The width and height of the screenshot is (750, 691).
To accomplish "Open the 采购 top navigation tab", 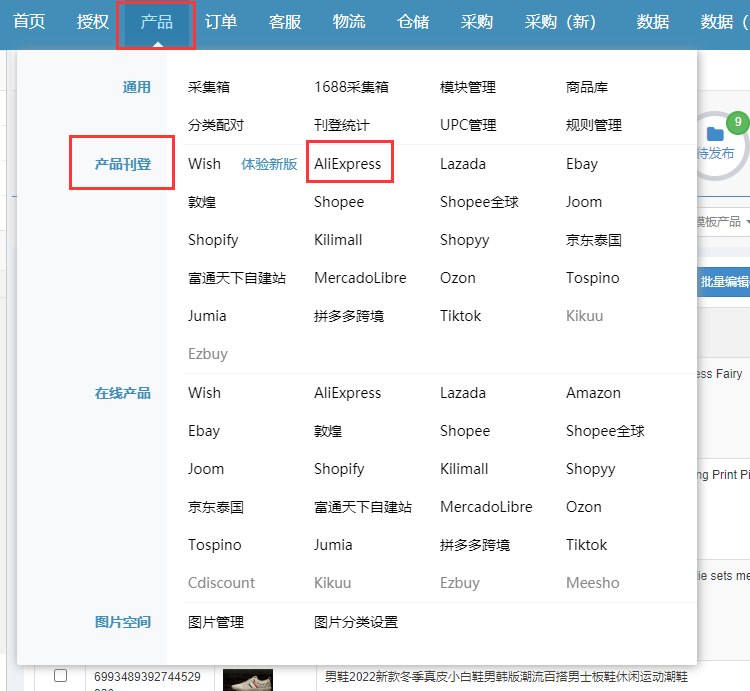I will [476, 22].
